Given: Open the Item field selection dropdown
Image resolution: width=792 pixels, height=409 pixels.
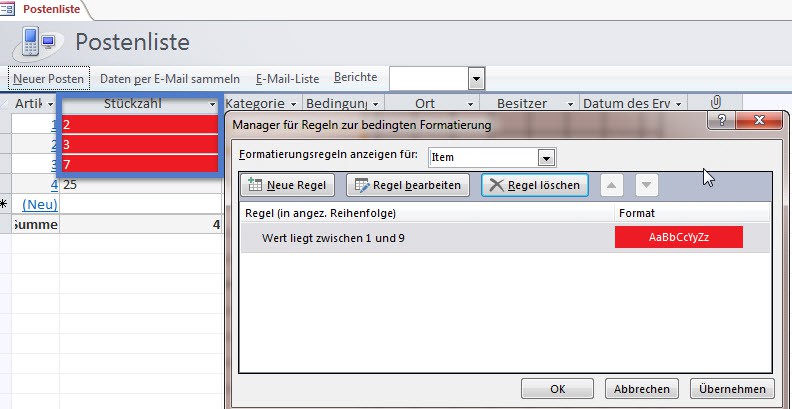Looking at the screenshot, I should coord(545,158).
